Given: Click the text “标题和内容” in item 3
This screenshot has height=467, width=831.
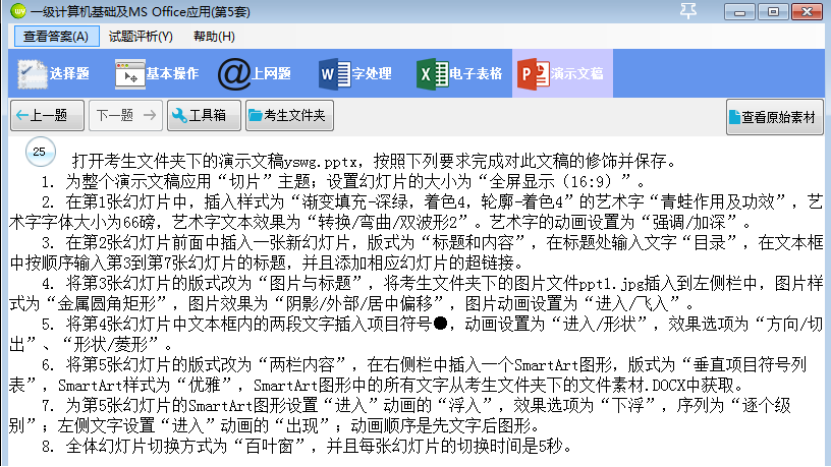Looking at the screenshot, I should tap(473, 242).
